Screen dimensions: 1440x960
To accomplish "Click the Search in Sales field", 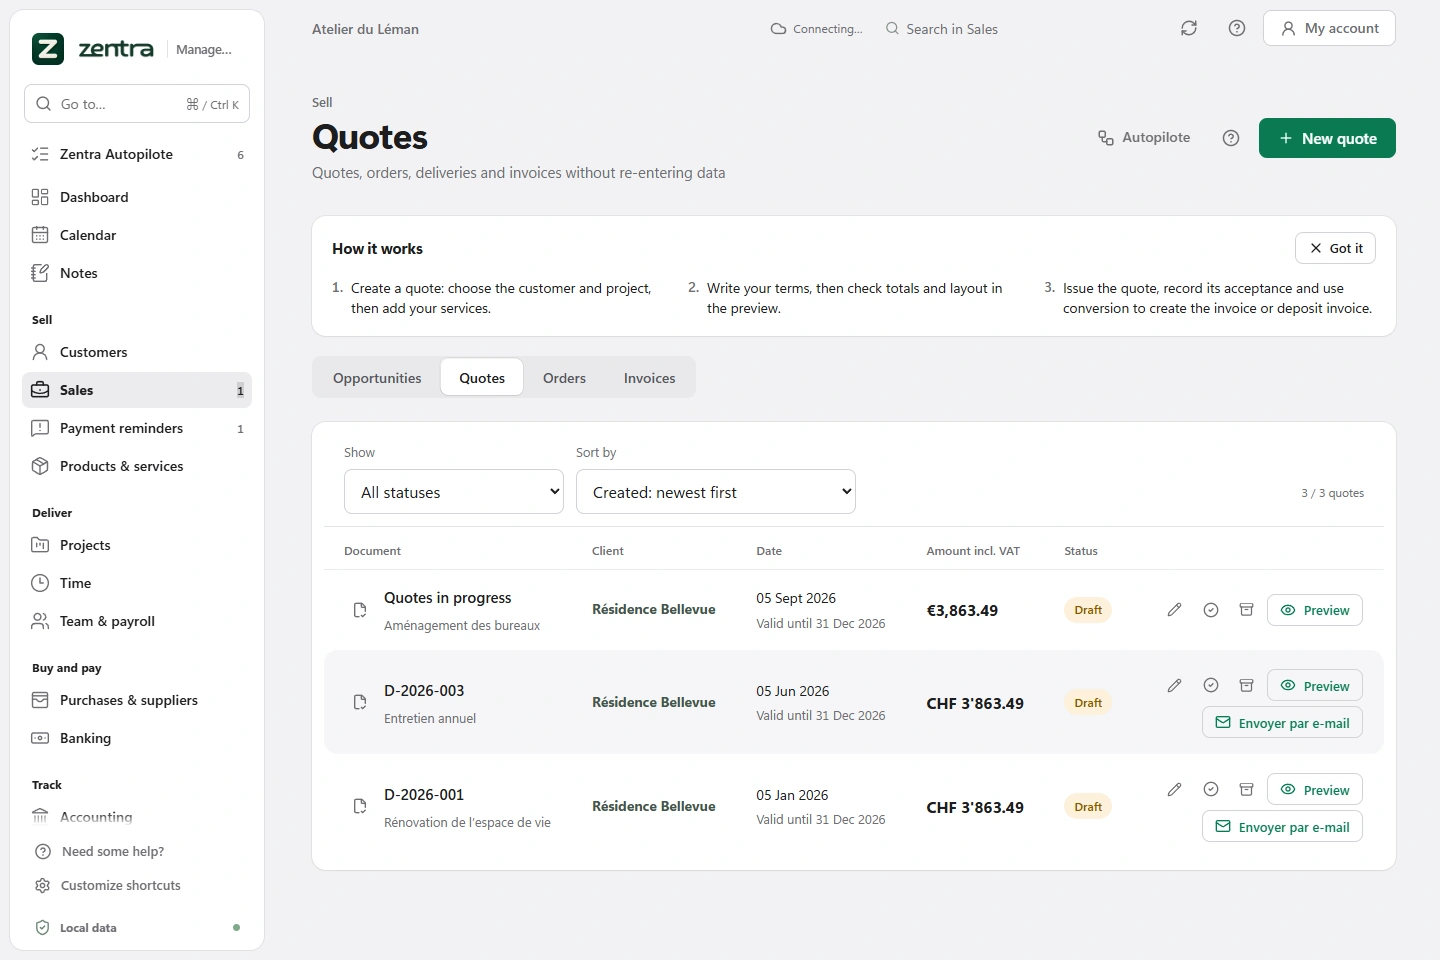I will tap(942, 29).
